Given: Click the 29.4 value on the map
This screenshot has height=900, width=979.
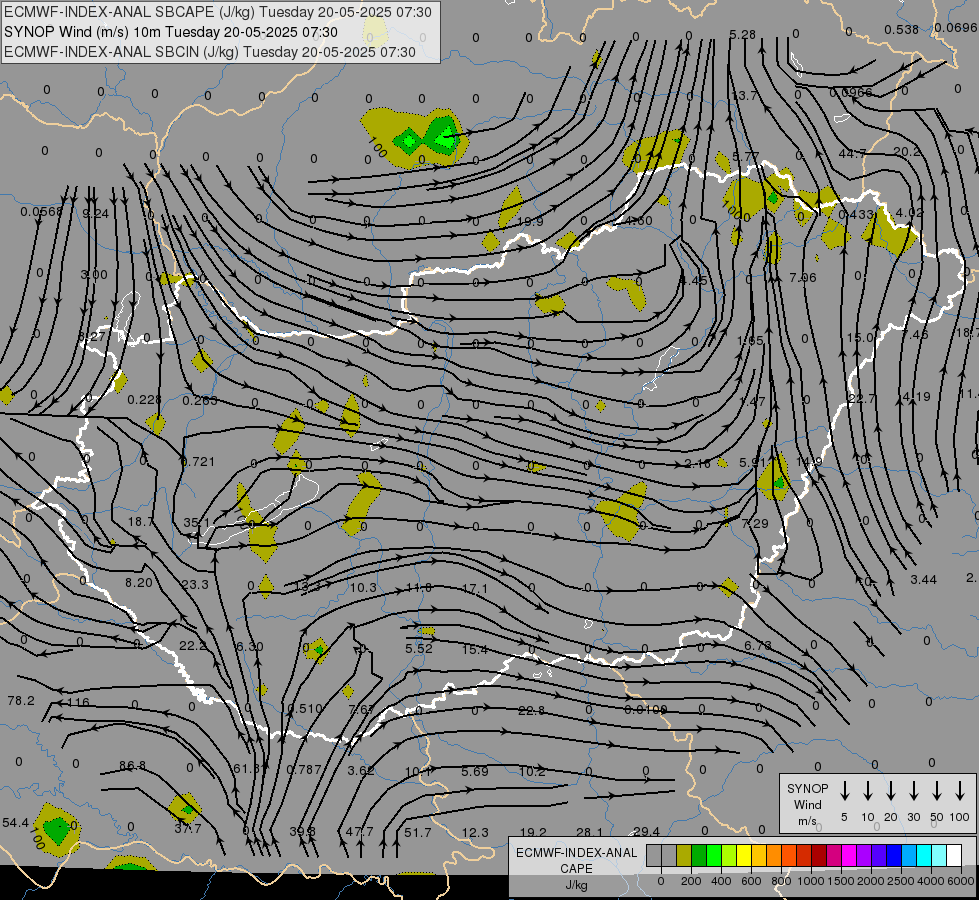Looking at the screenshot, I should [x=646, y=831].
